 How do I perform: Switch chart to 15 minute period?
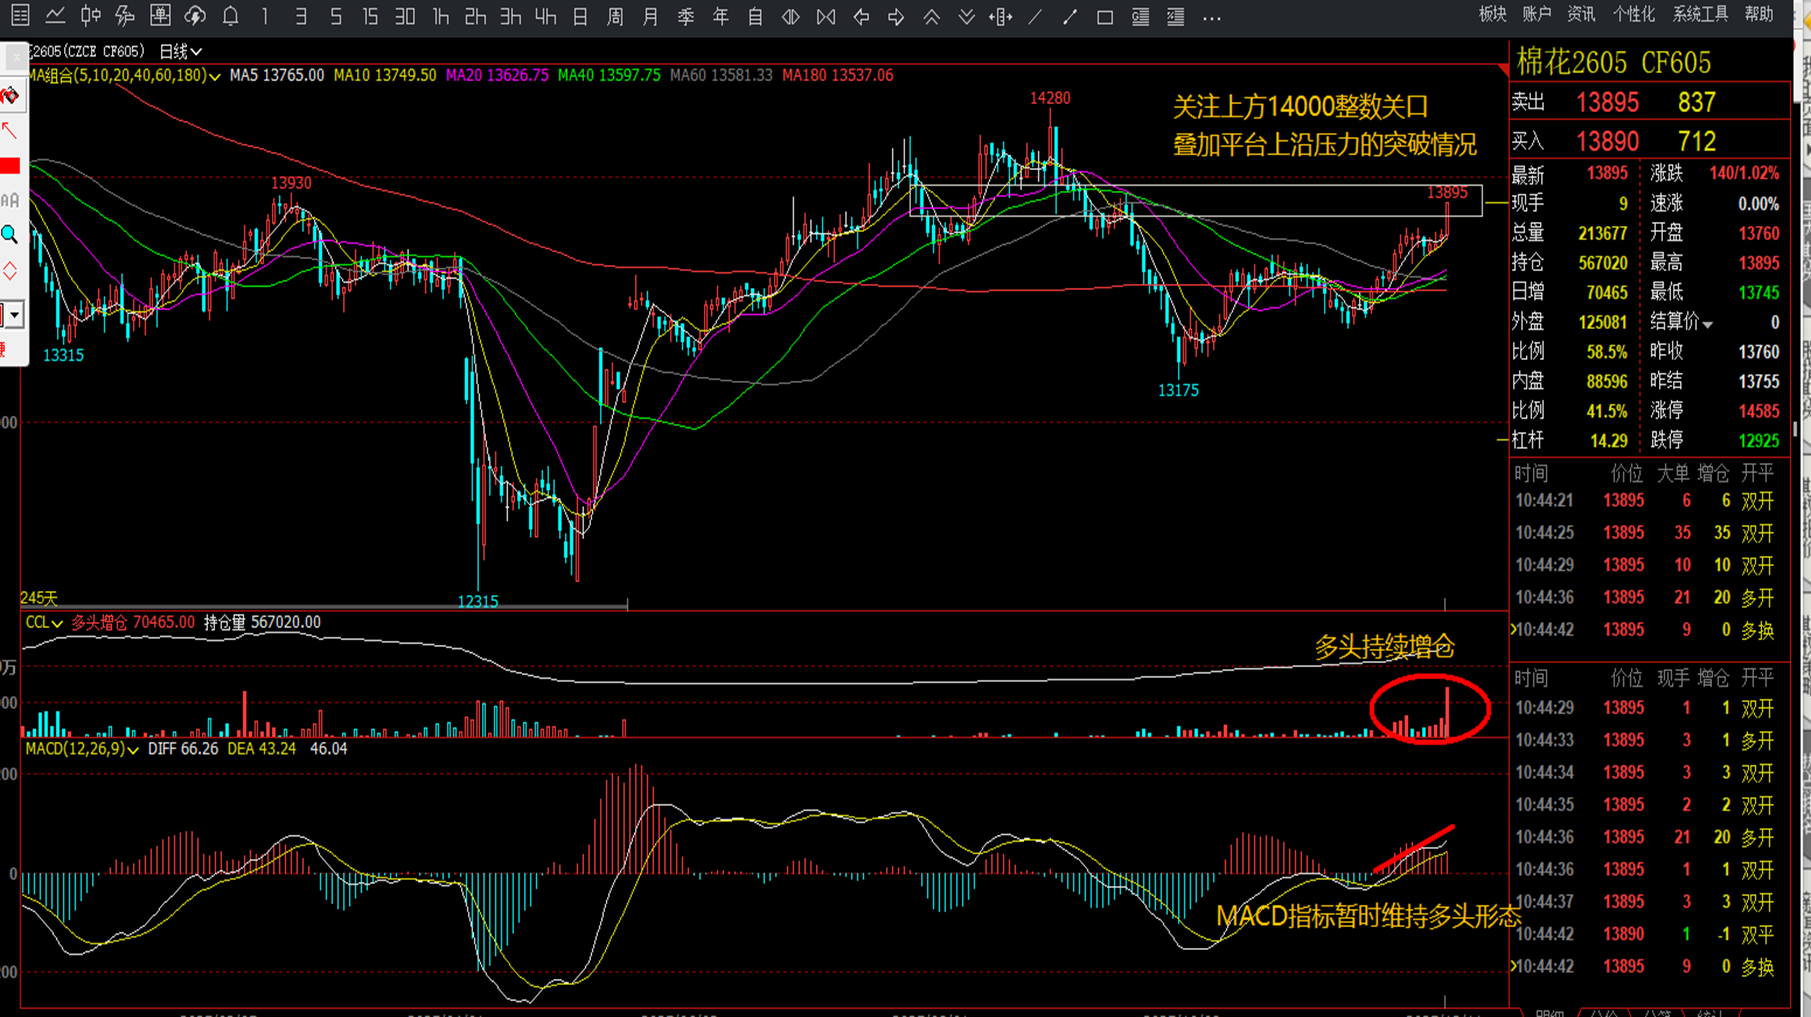click(370, 17)
